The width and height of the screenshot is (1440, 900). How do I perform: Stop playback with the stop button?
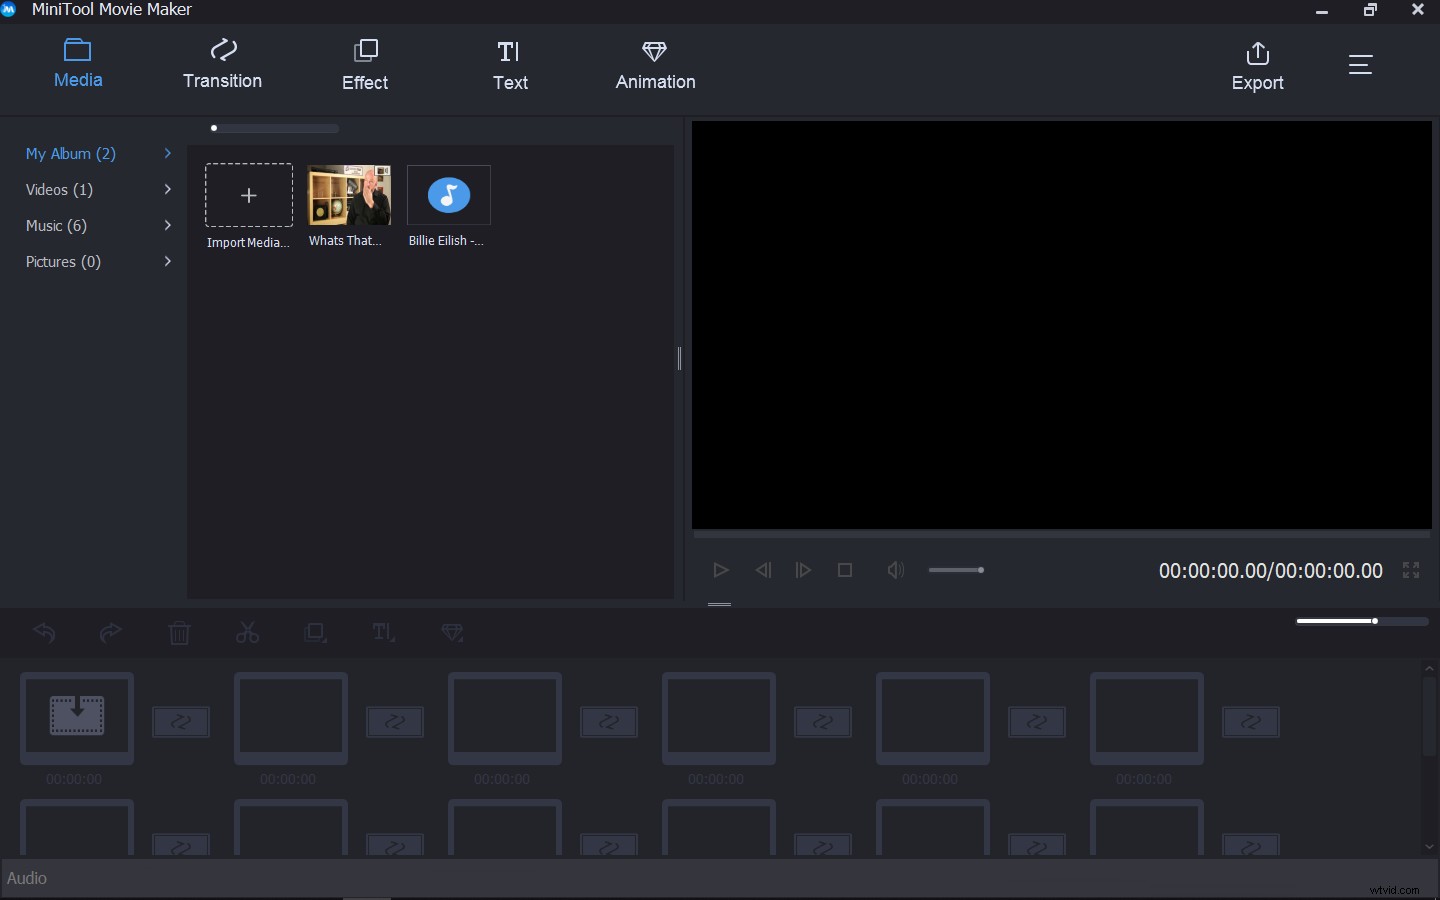point(844,570)
